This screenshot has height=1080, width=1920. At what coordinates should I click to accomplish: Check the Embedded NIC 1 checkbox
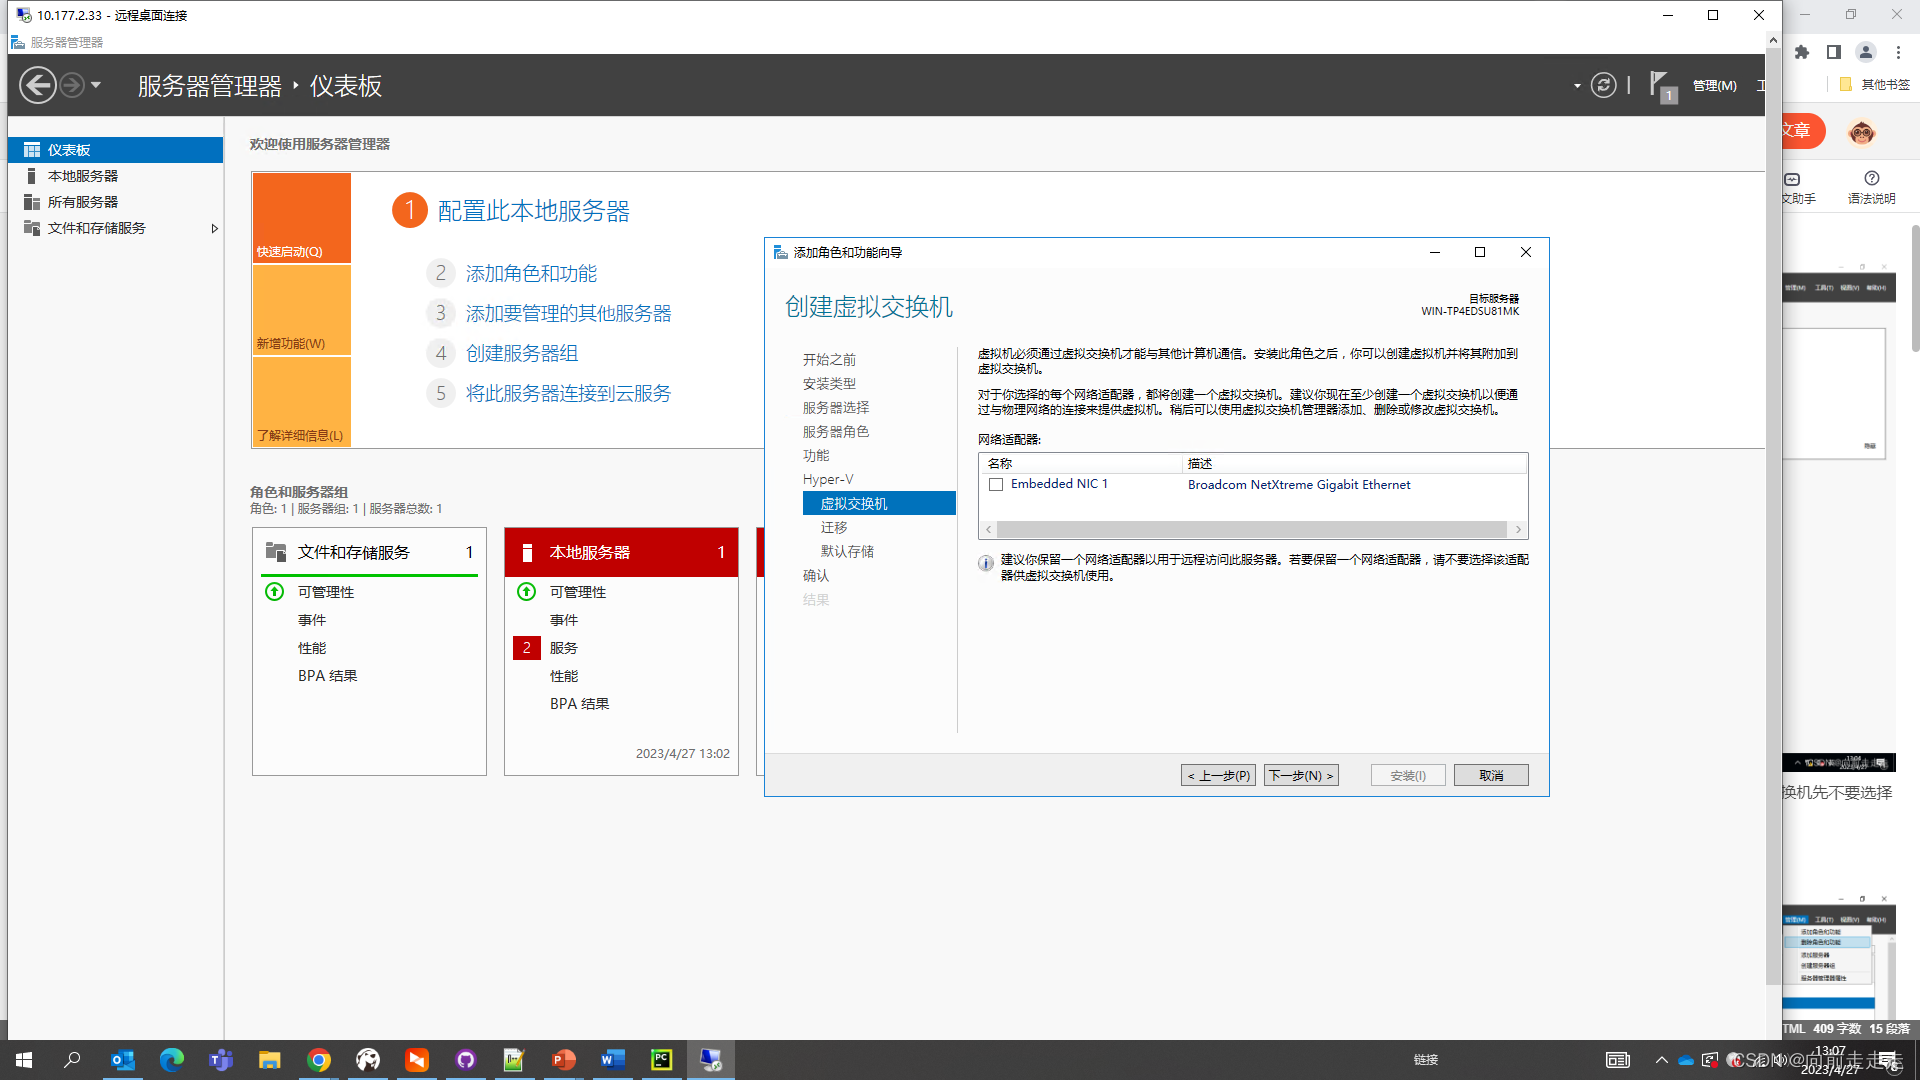point(996,484)
